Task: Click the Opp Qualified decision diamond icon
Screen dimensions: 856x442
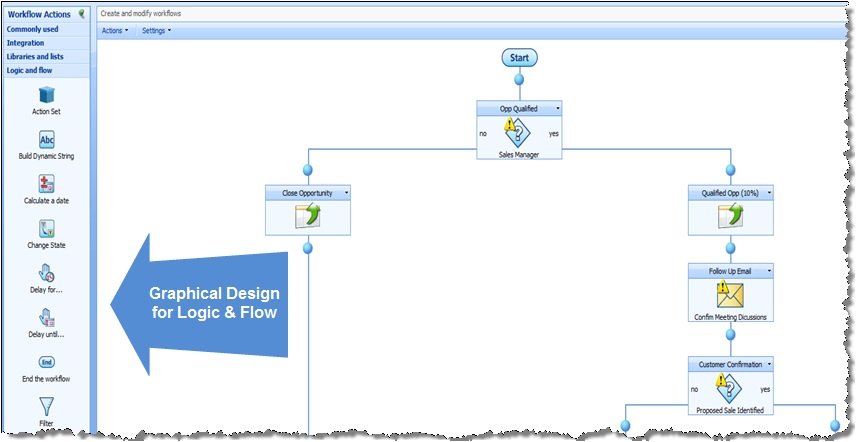Action: pyautogui.click(x=518, y=132)
